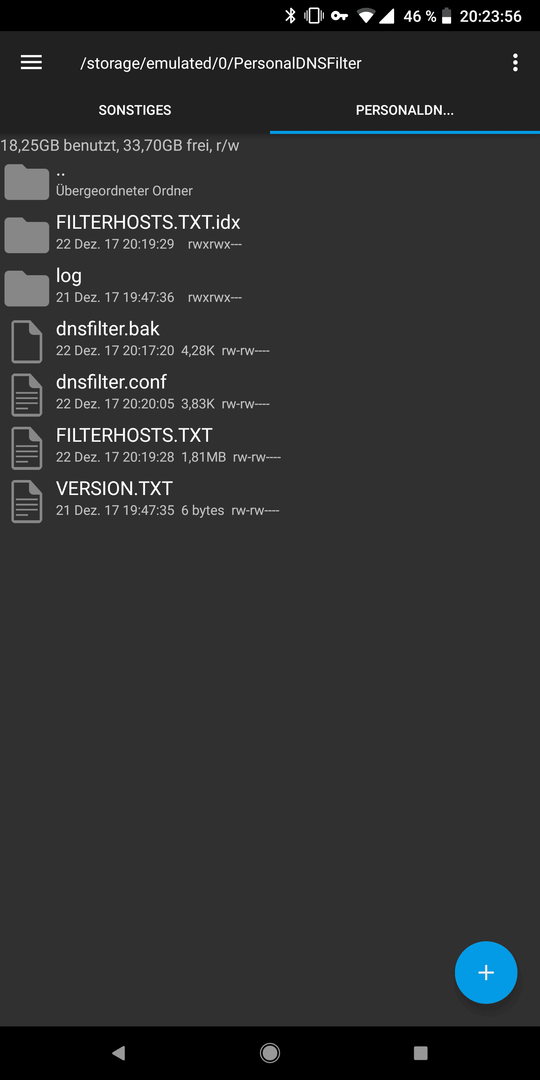Open the FILTERHOSTS.TXT file entry

pos(270,448)
